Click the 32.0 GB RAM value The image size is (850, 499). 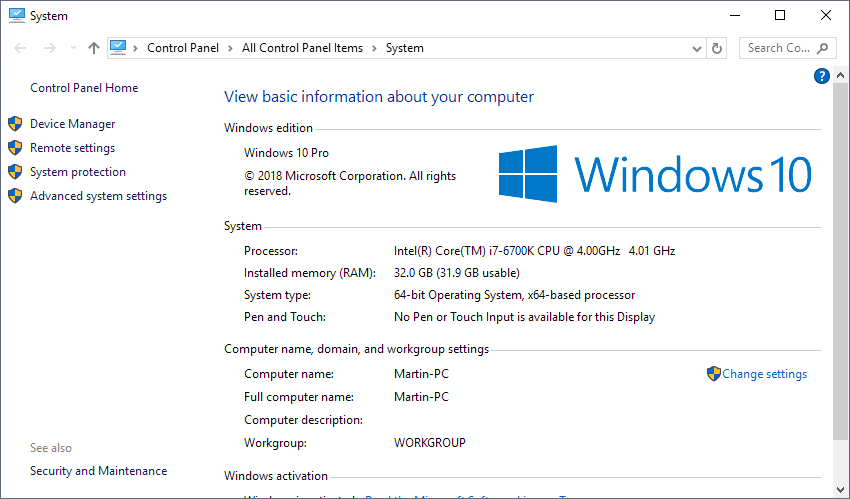(456, 273)
